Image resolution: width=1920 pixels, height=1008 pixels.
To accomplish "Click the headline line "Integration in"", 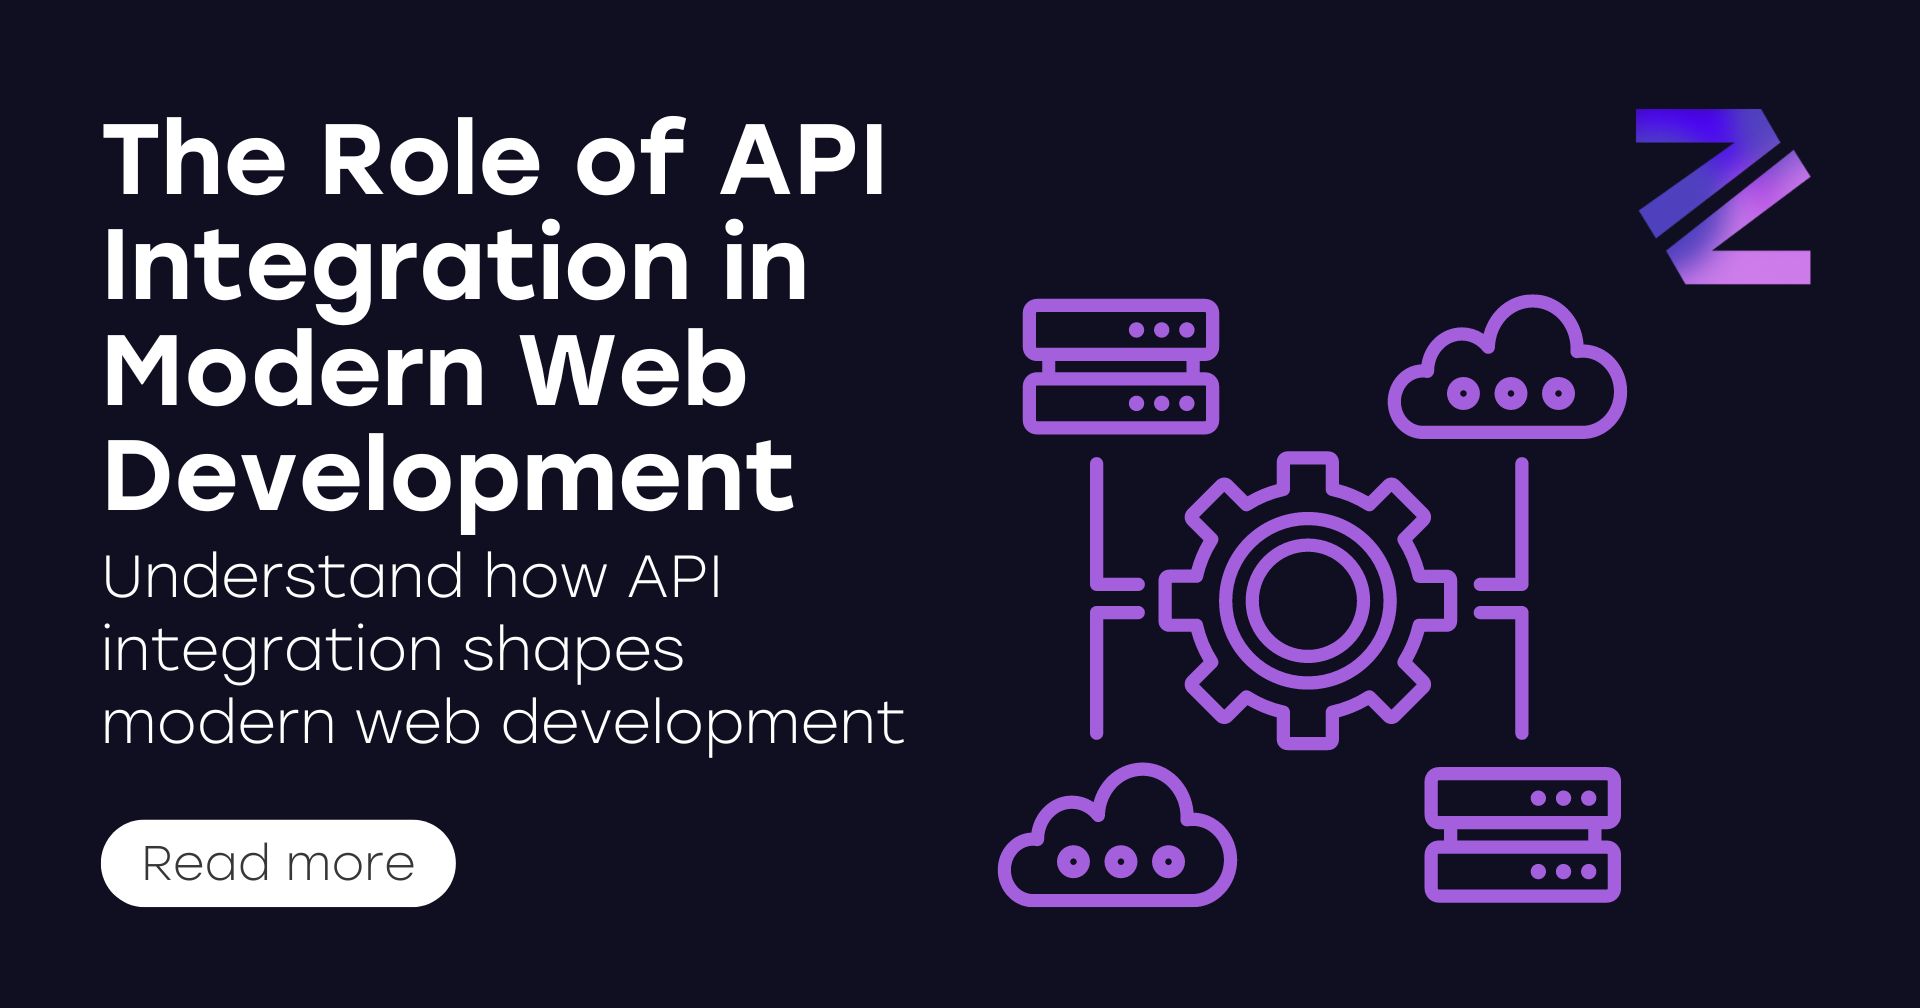I will [455, 265].
